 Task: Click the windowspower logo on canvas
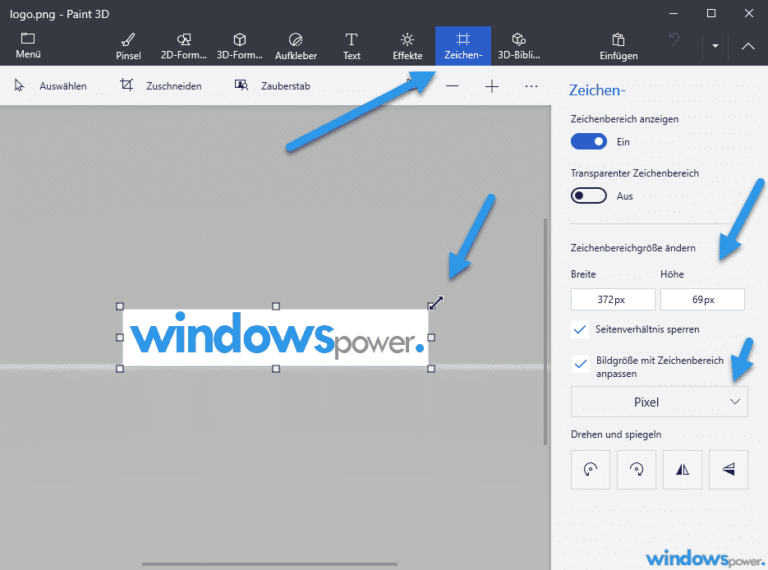click(x=276, y=337)
